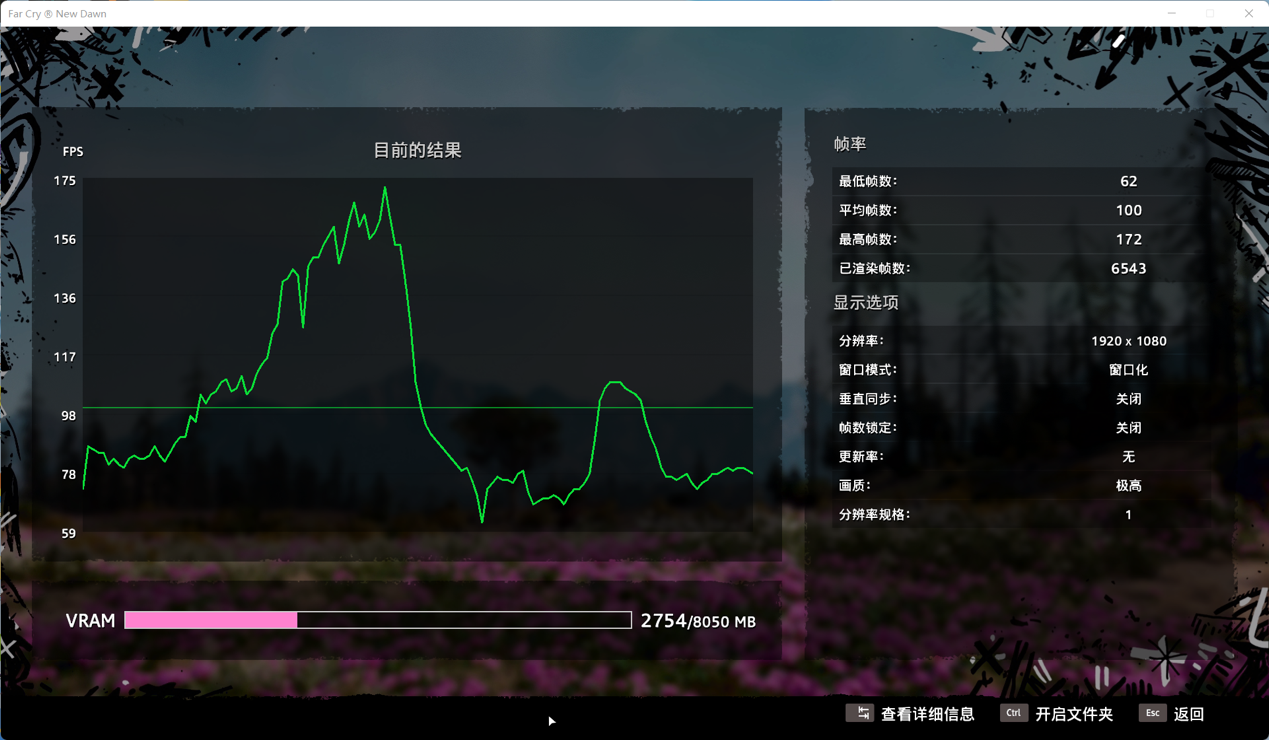Viewport: 1269px width, 740px height.
Task: Click the Tab key icon beside 查看详细信息
Action: tap(862, 713)
